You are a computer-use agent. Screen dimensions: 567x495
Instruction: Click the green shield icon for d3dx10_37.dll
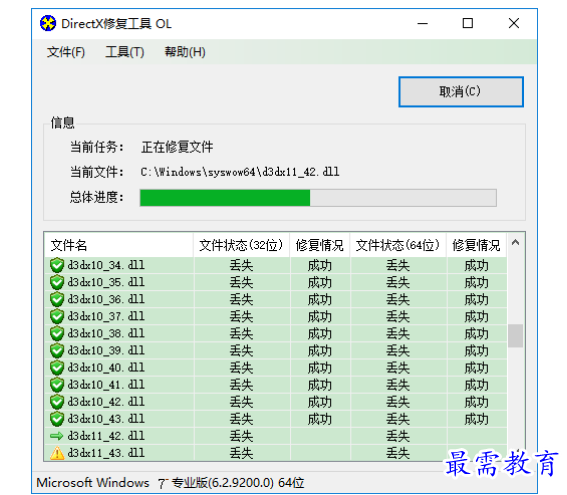[57, 316]
